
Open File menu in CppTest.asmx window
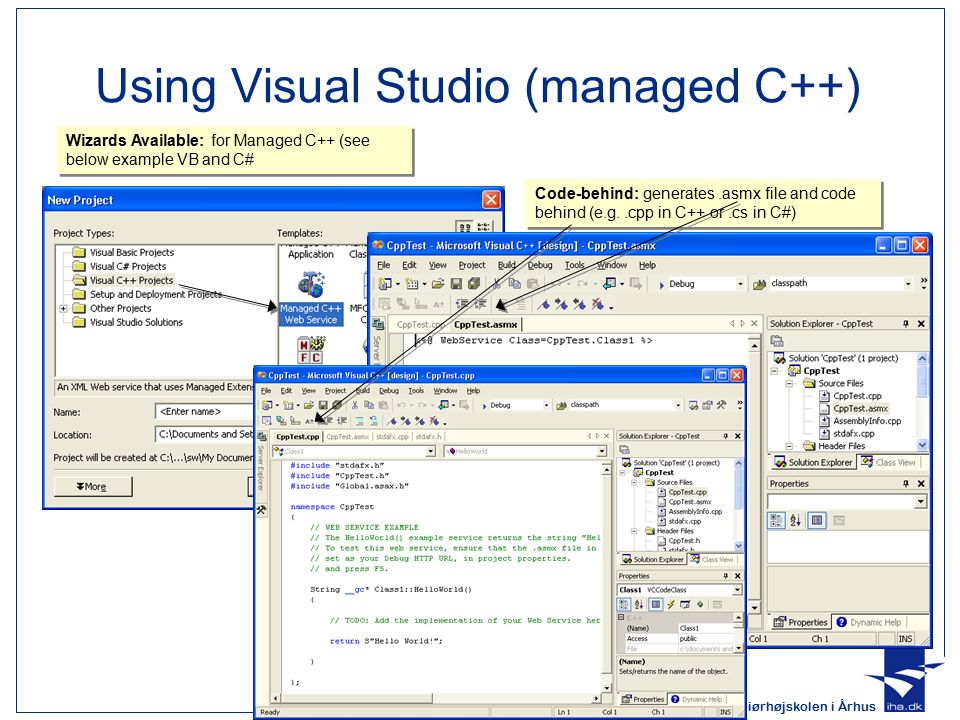point(383,265)
